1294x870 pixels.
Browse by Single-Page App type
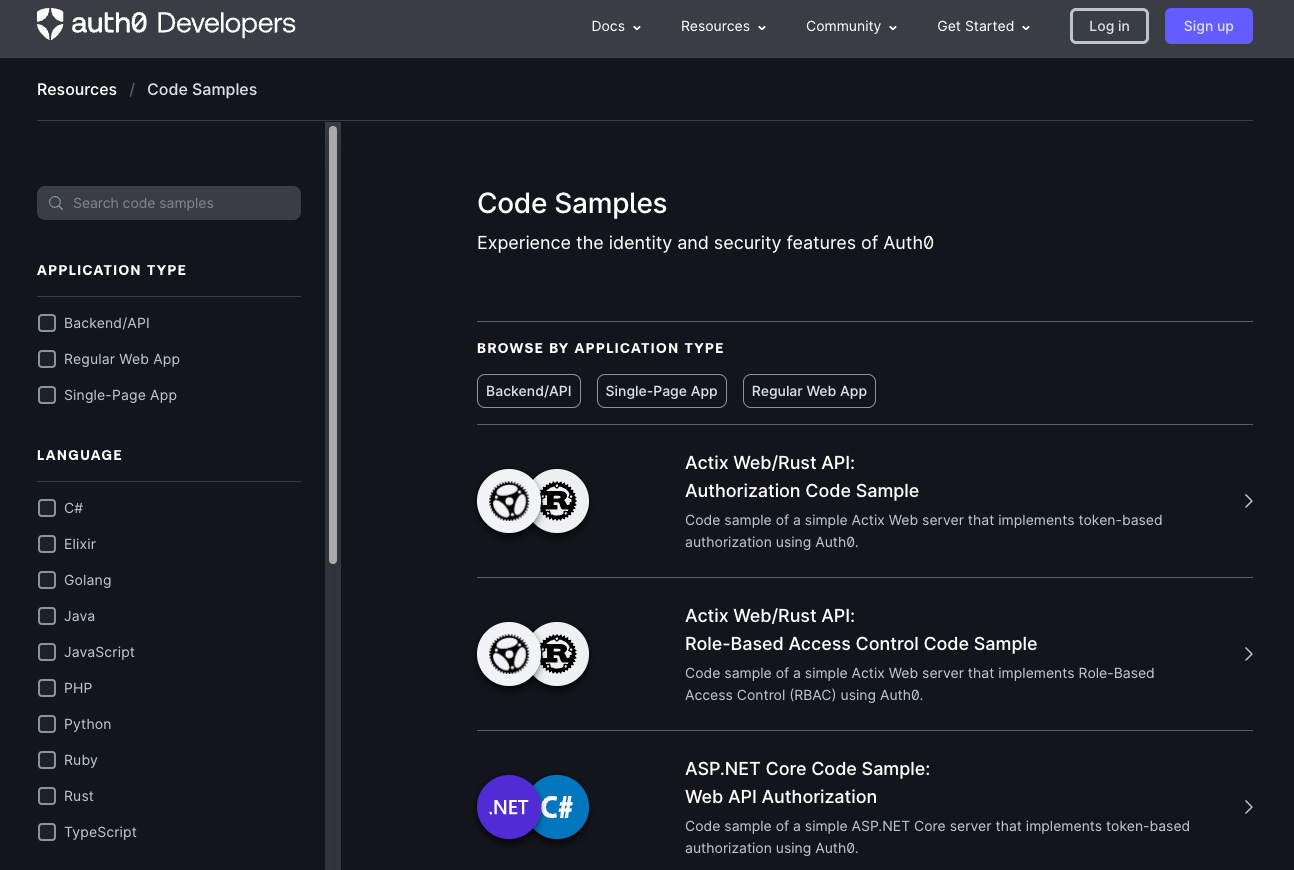point(662,391)
